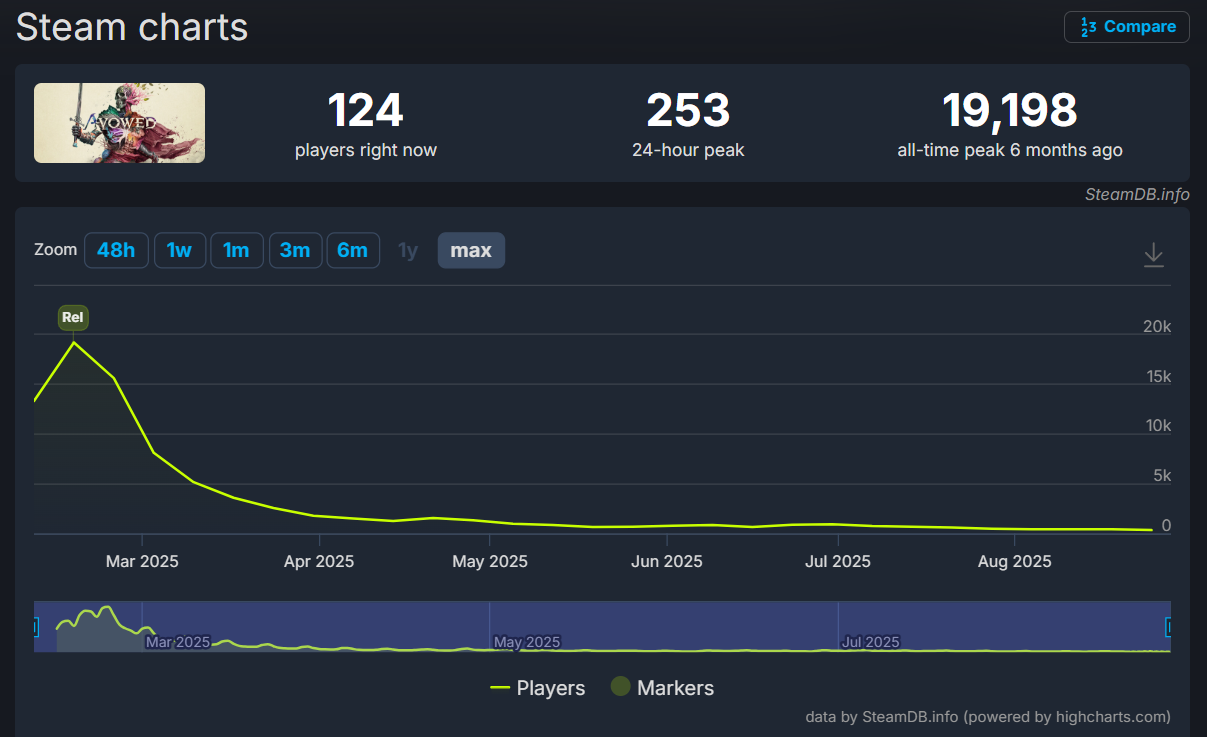Click the 10k y-axis label

click(x=1158, y=426)
